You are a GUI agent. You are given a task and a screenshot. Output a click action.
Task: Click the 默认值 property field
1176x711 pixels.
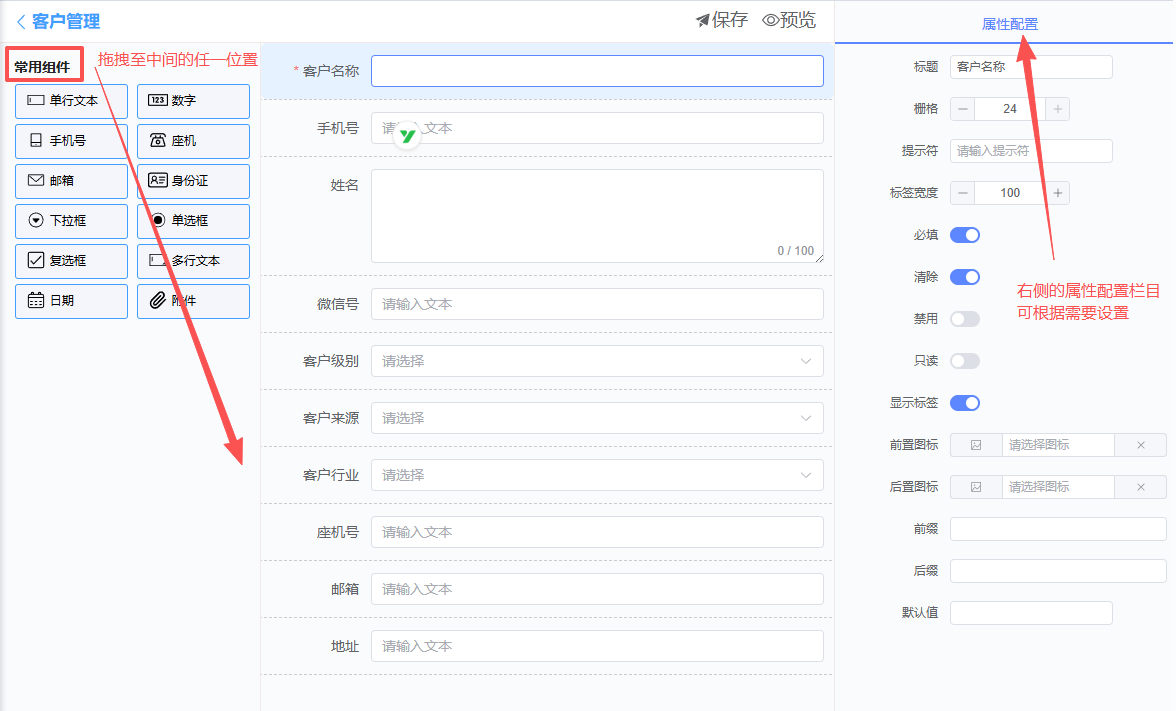(x=1031, y=613)
